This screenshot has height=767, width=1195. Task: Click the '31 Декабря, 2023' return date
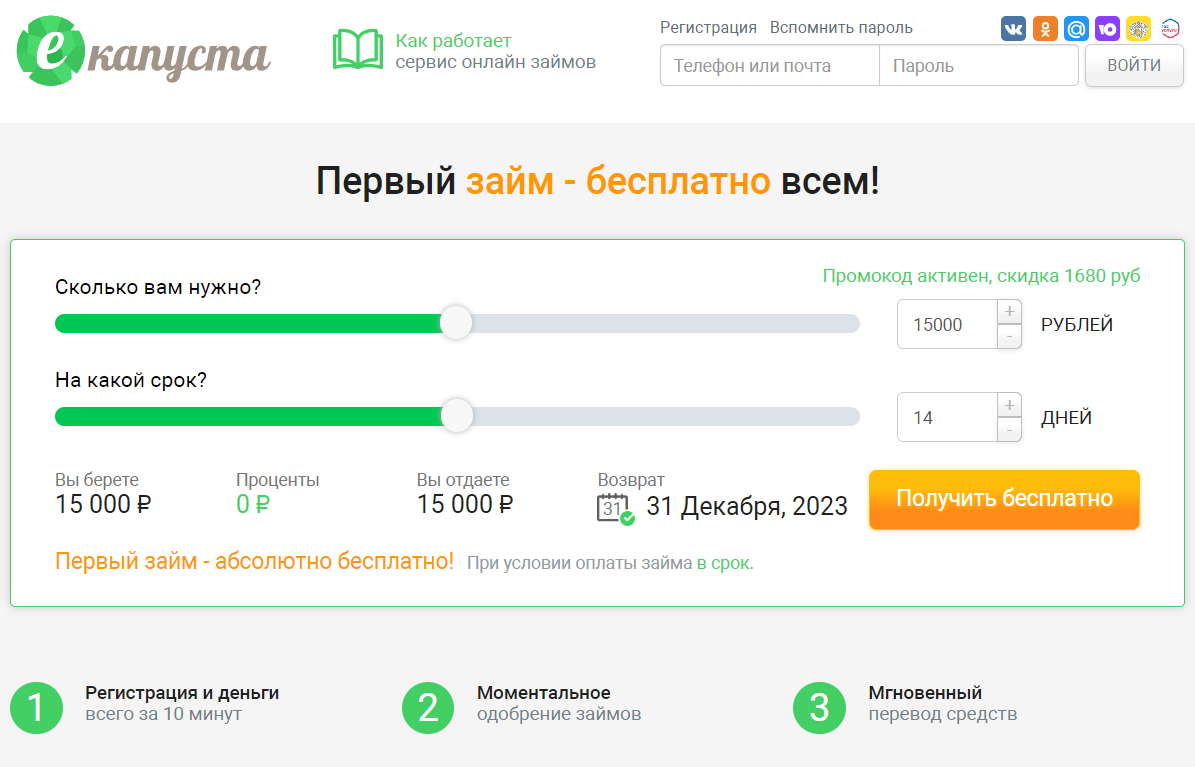coord(747,506)
